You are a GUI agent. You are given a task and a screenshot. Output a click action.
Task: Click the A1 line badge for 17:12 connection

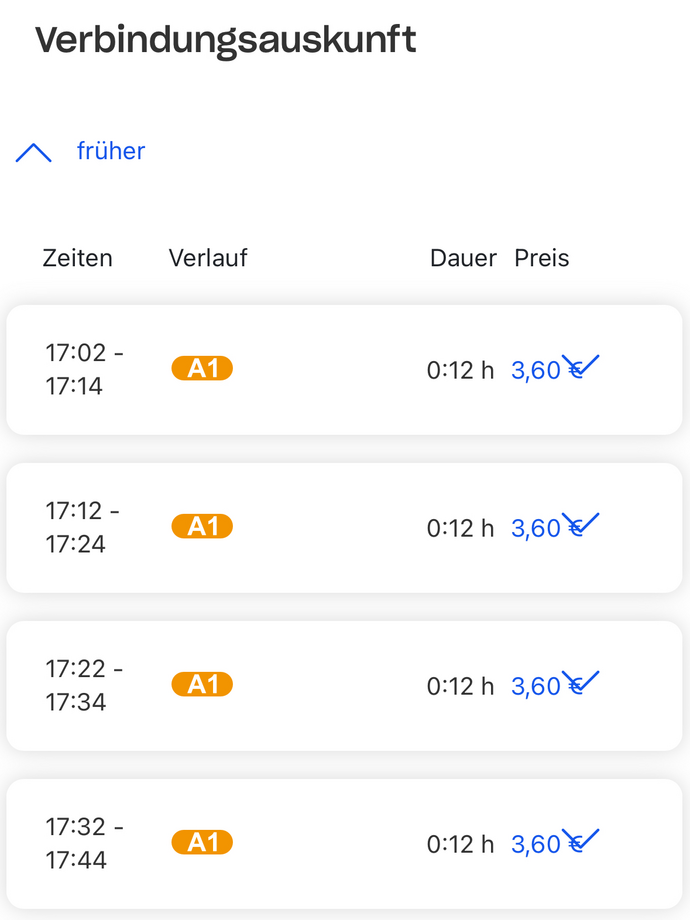pyautogui.click(x=202, y=527)
